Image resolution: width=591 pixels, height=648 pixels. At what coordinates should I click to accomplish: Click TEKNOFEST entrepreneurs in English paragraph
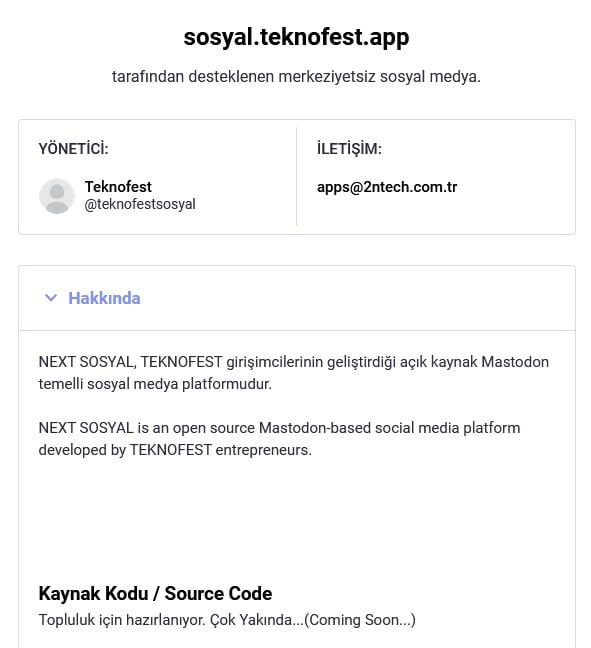tap(221, 450)
